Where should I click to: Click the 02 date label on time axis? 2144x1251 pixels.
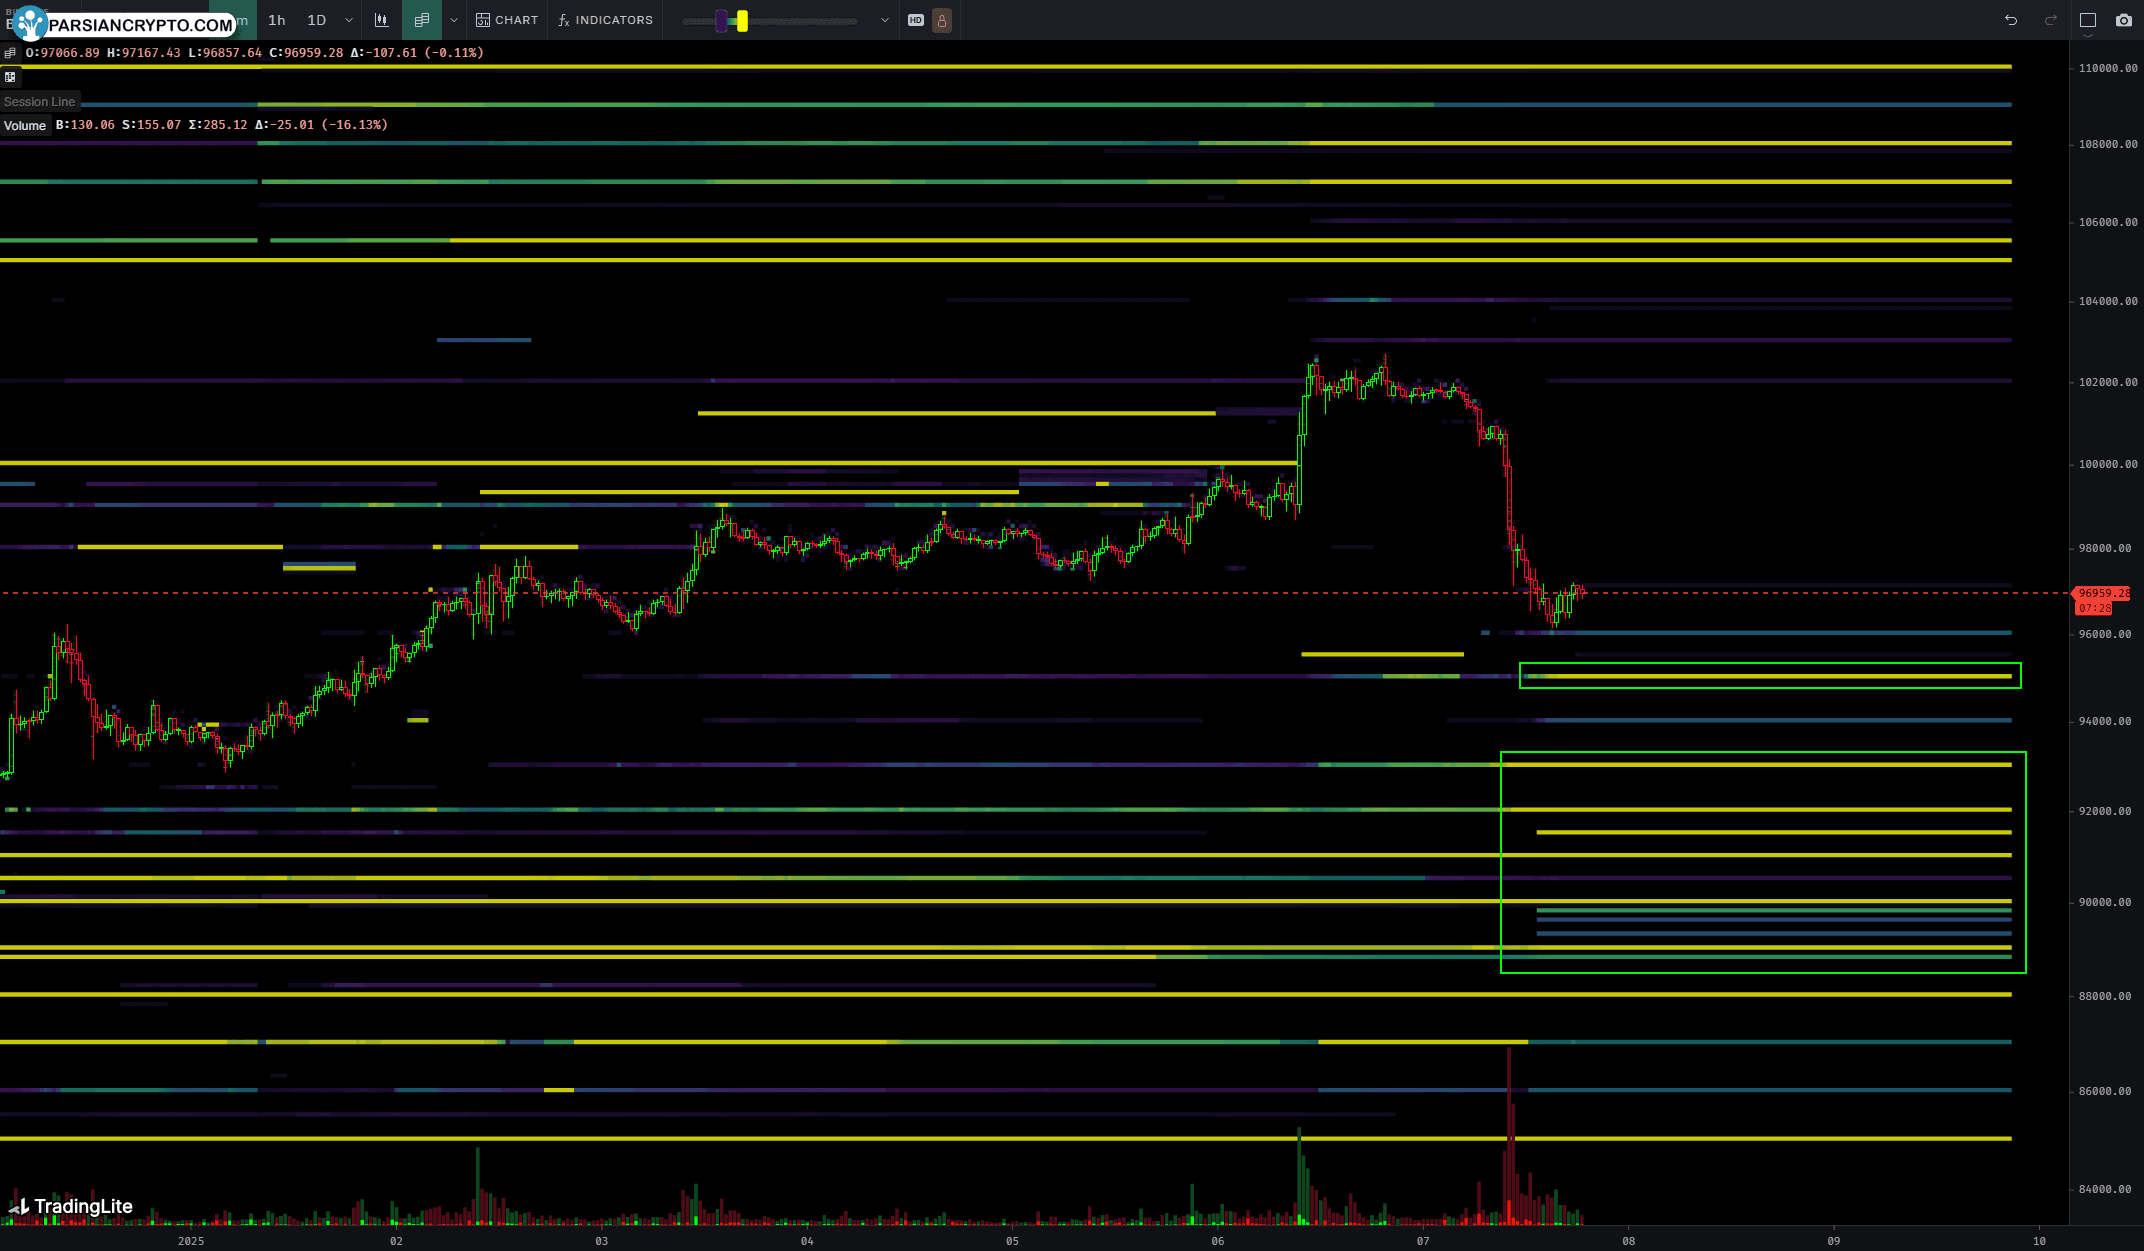point(396,1241)
